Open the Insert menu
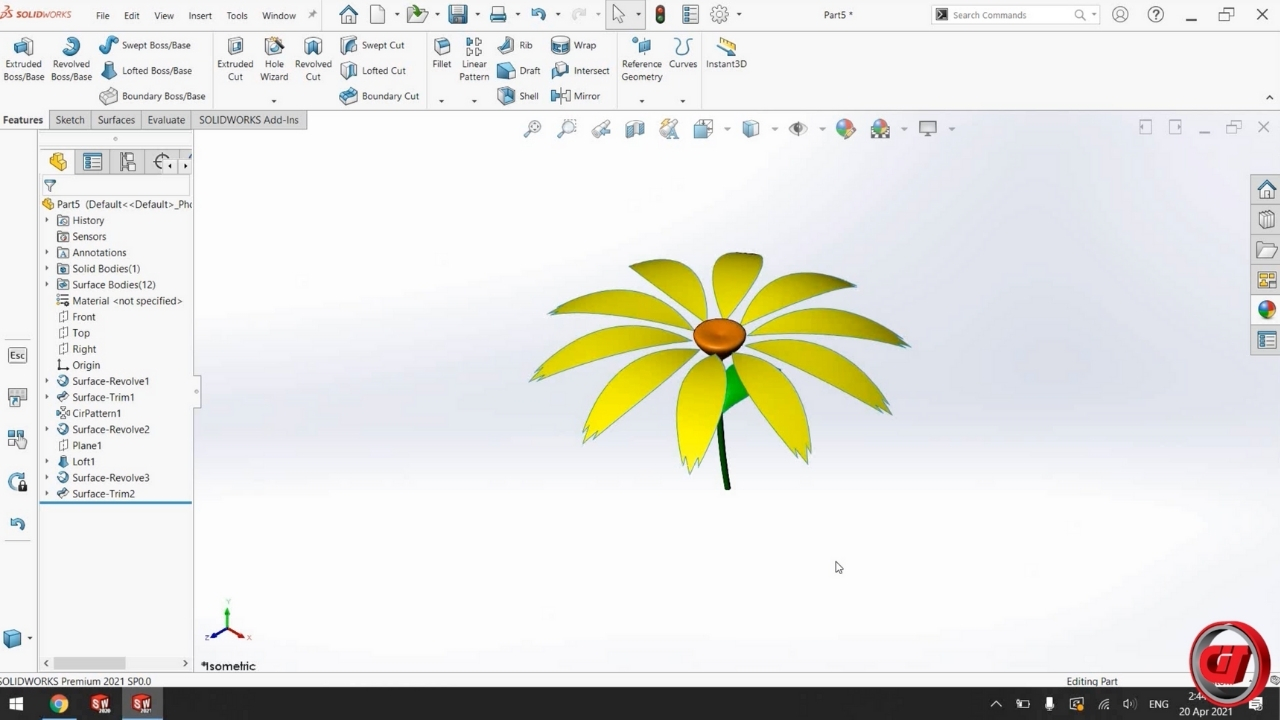1280x720 pixels. (x=200, y=16)
